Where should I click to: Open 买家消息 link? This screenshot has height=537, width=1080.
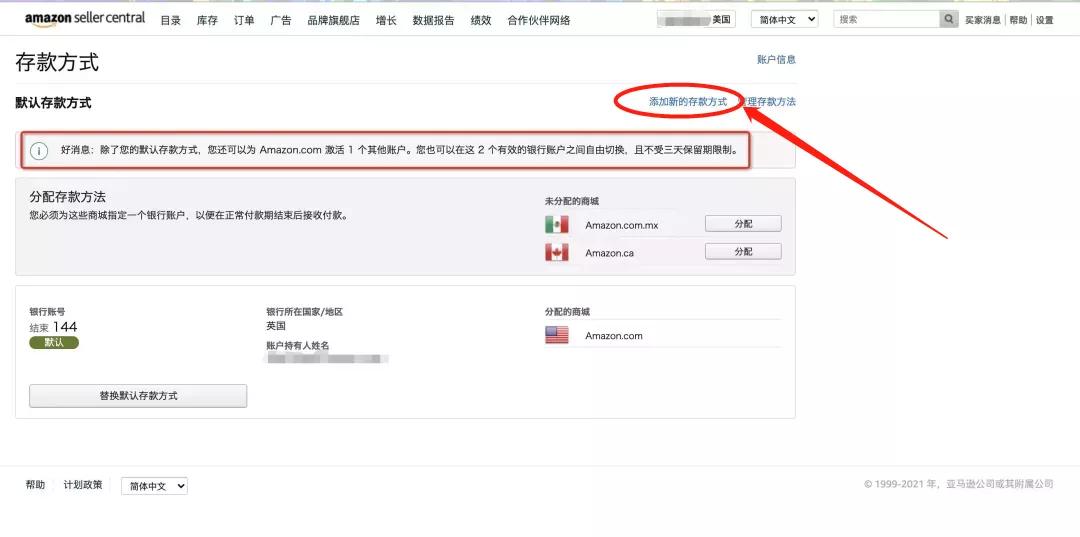pos(983,20)
